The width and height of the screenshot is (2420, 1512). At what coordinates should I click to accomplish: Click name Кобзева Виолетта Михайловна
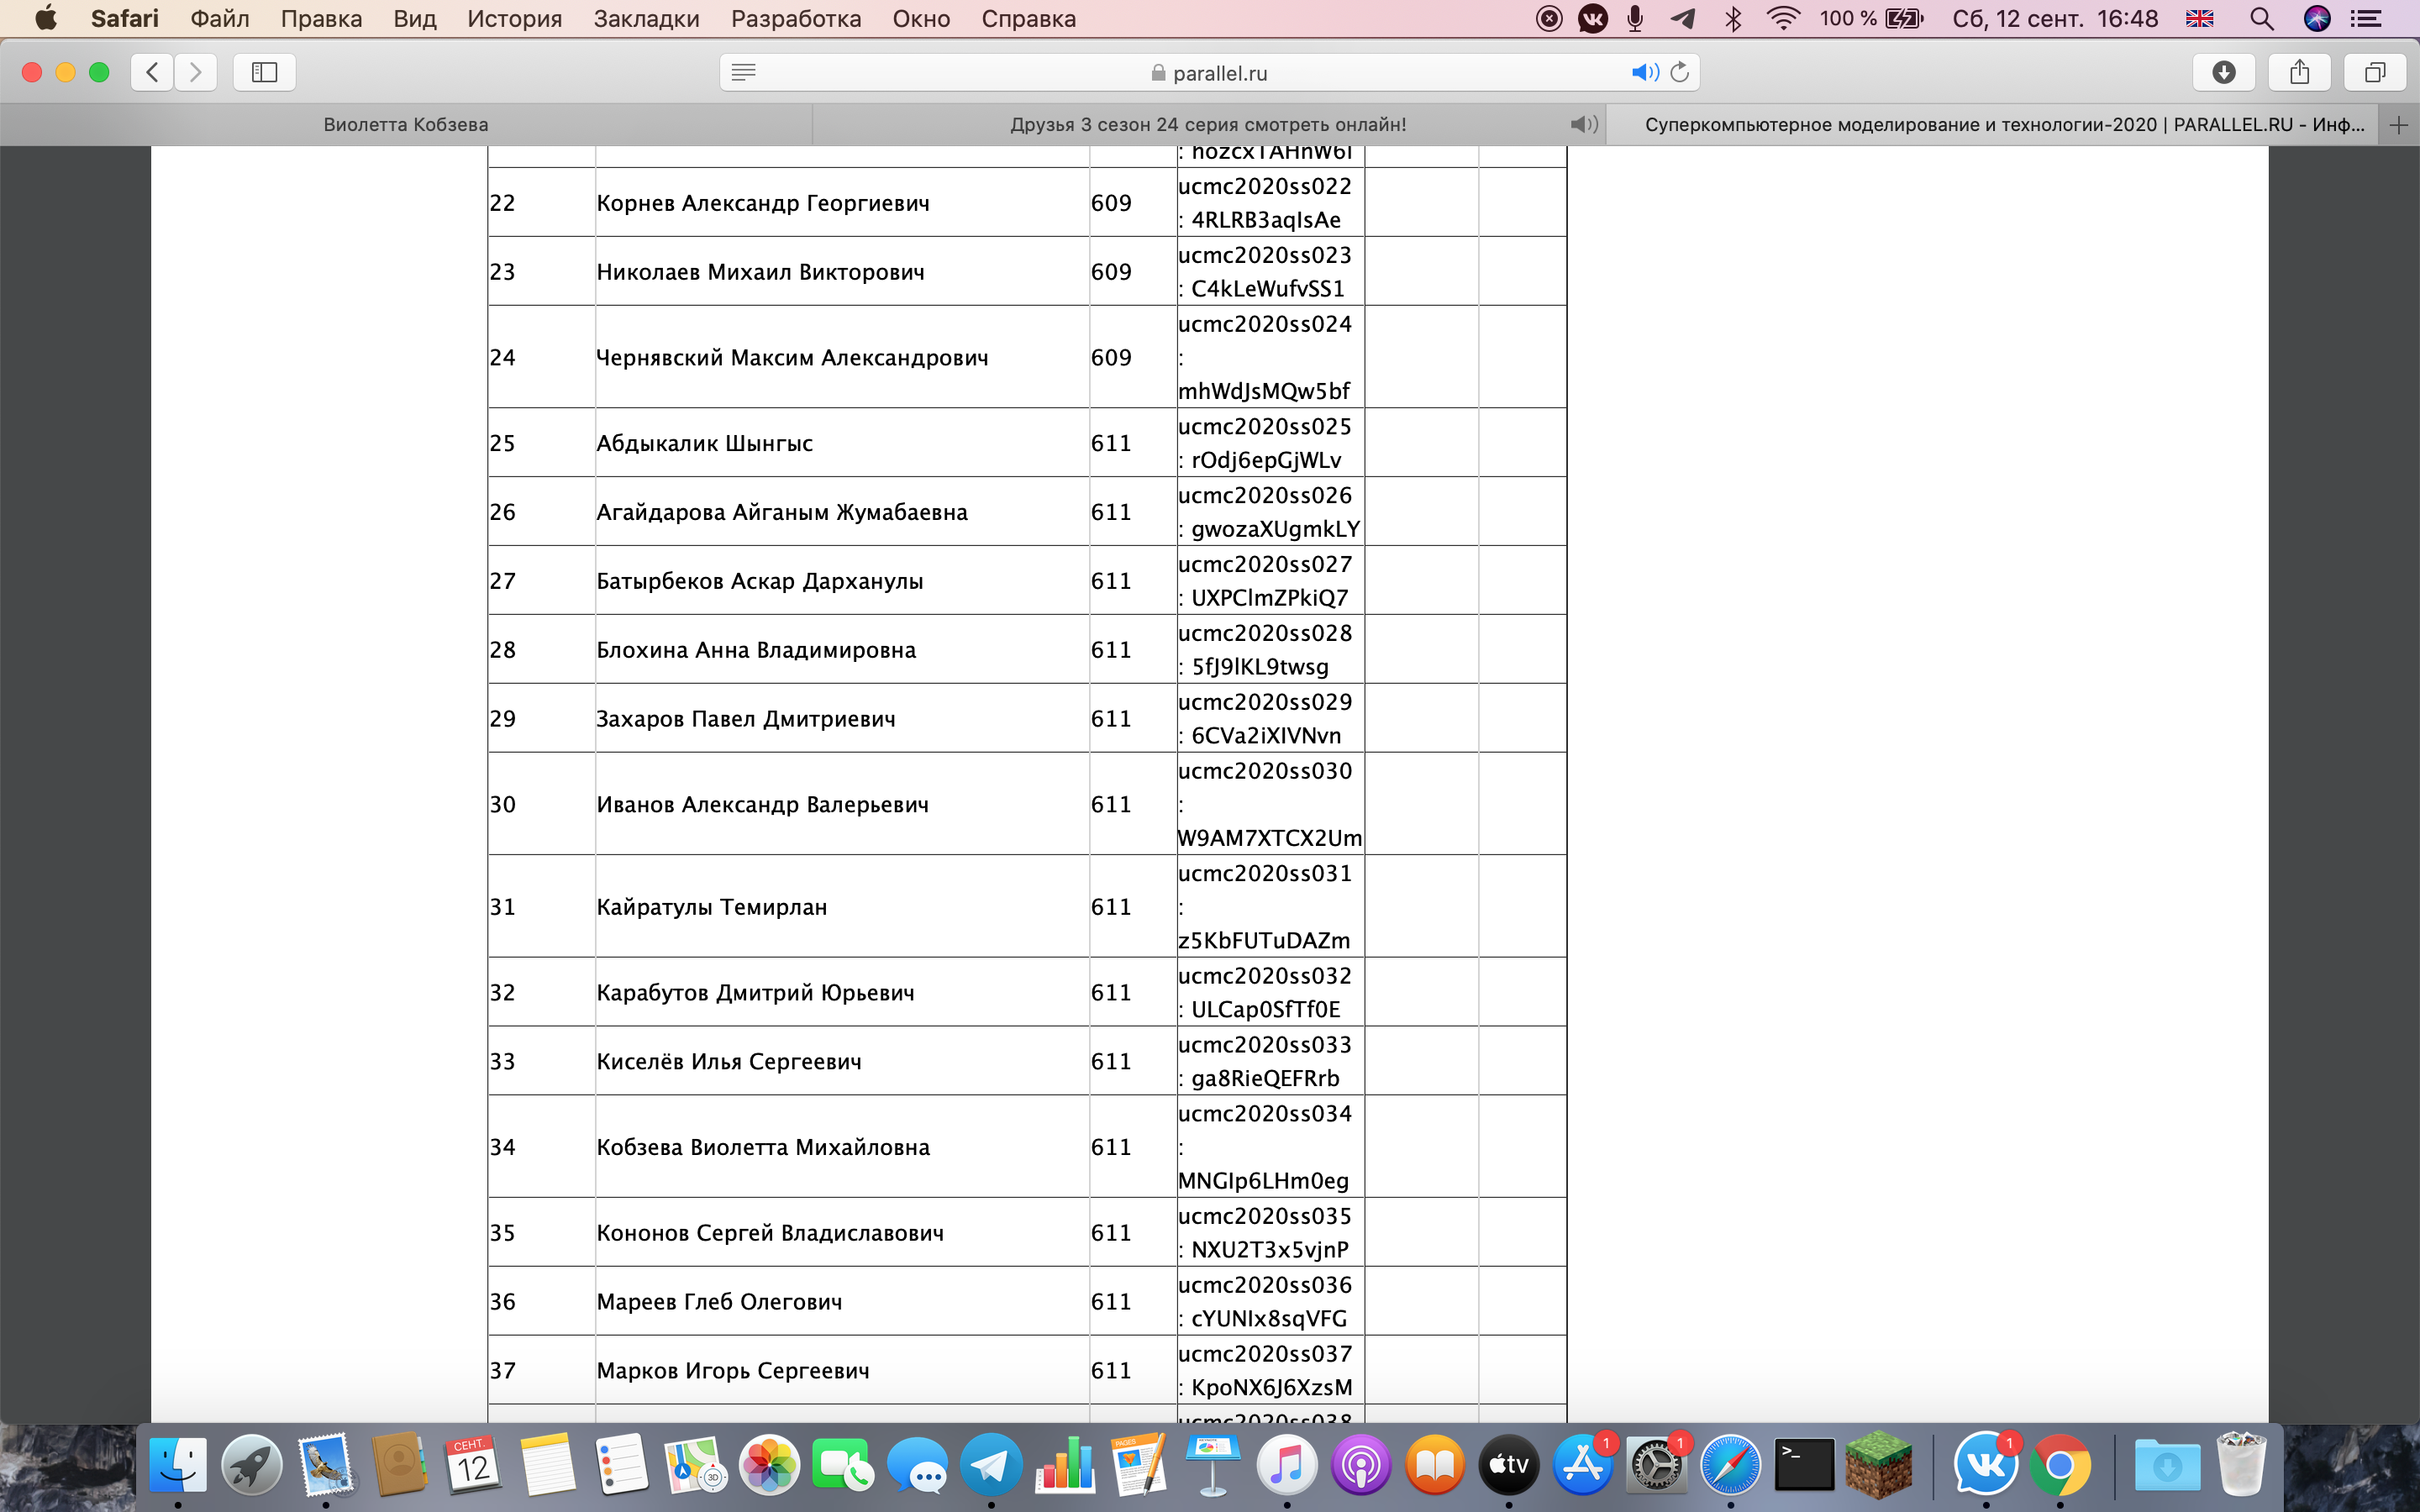[x=763, y=1147]
